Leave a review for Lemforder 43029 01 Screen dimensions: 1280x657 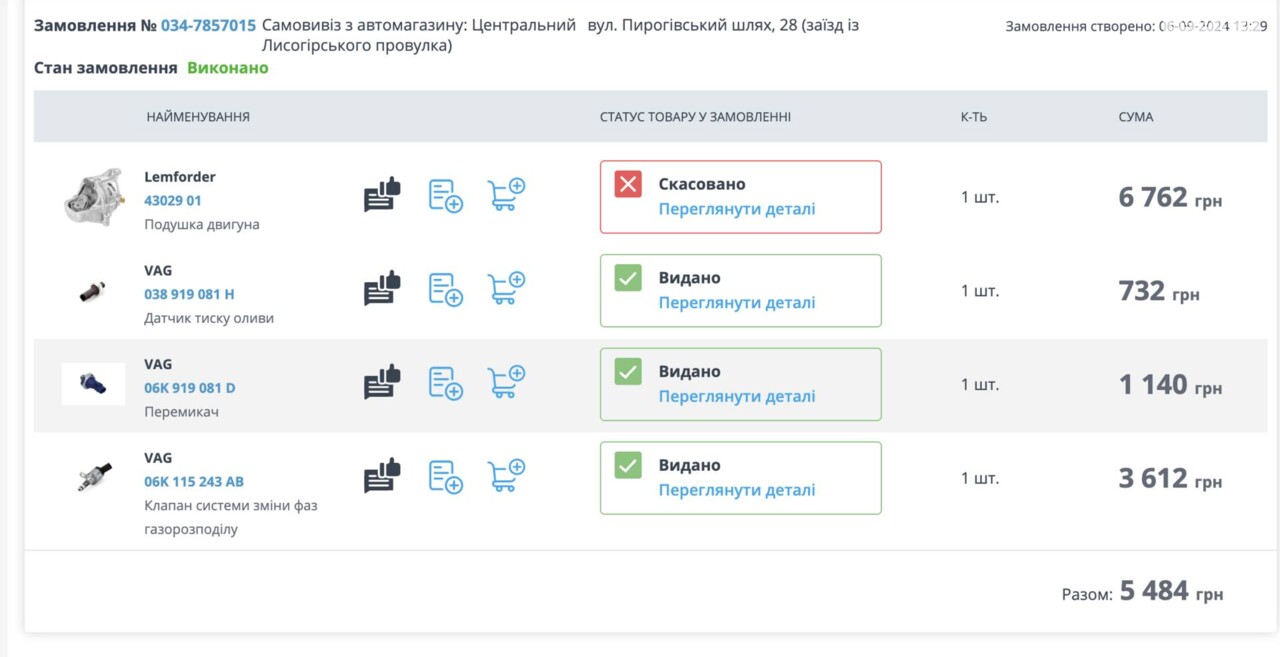point(382,195)
